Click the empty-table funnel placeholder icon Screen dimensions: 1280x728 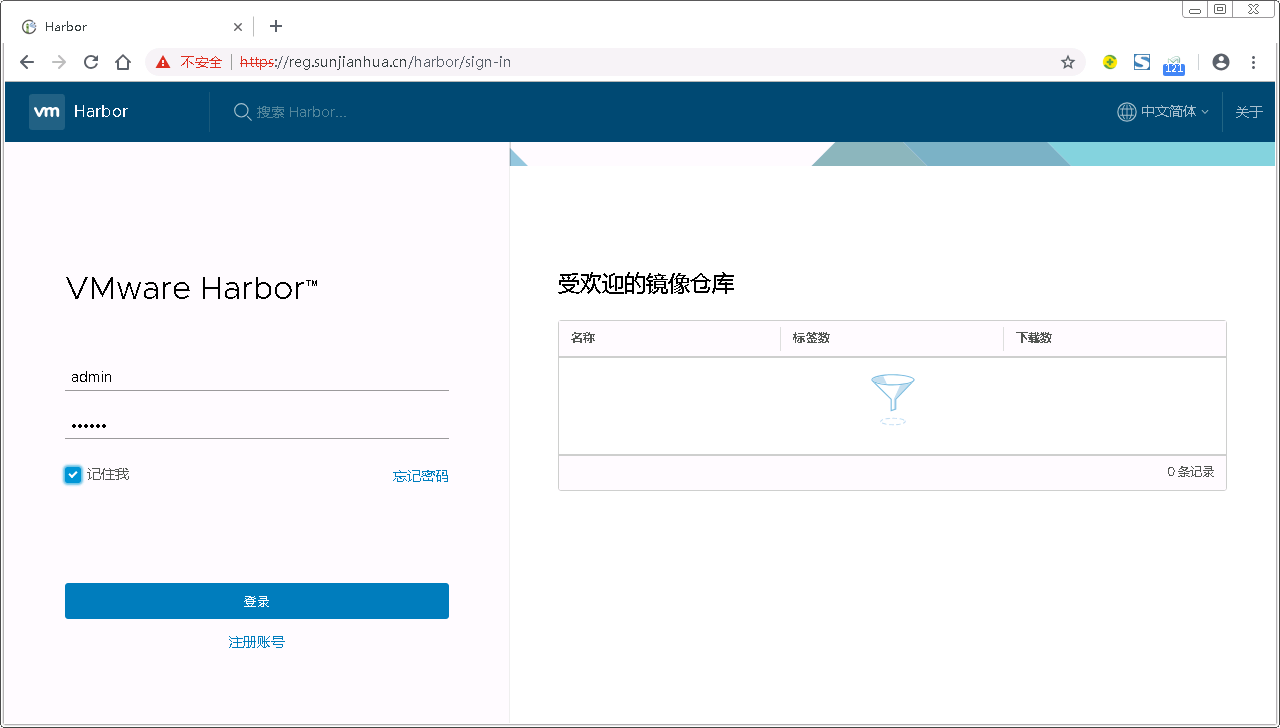pos(893,399)
